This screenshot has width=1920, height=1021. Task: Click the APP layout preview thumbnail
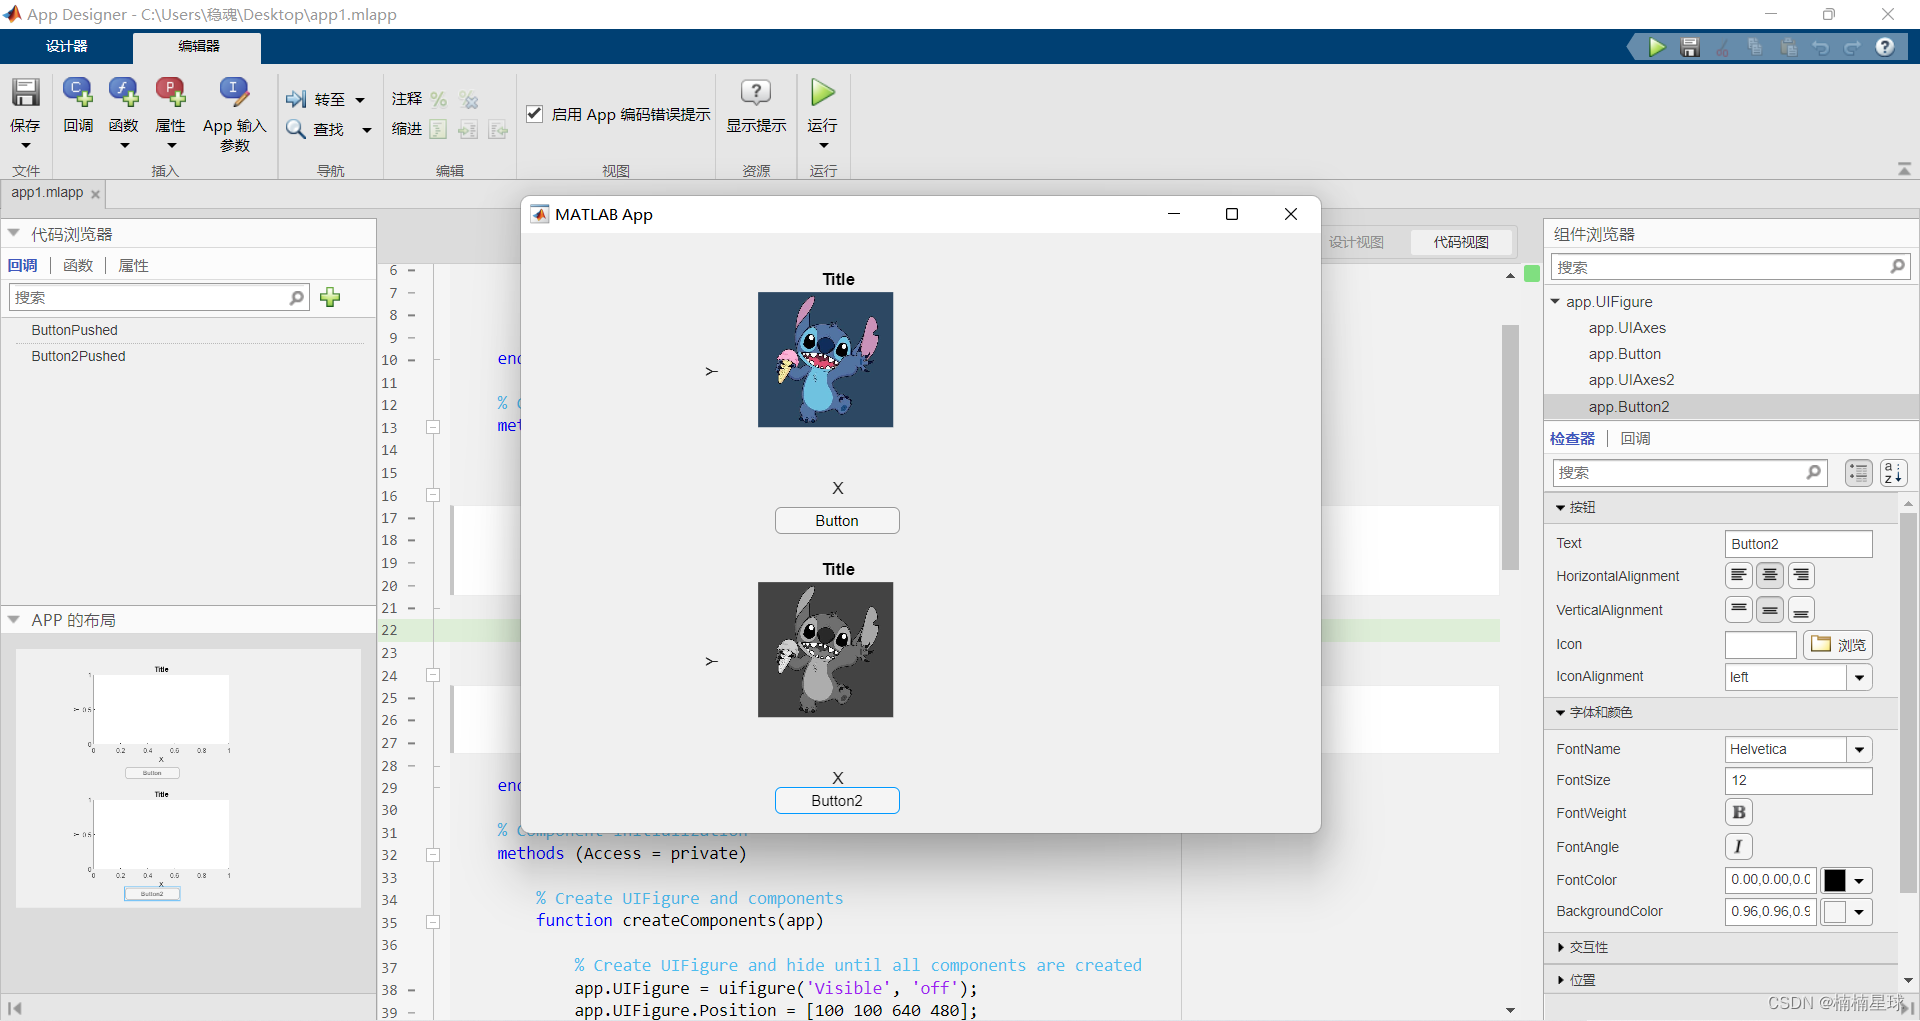click(188, 778)
